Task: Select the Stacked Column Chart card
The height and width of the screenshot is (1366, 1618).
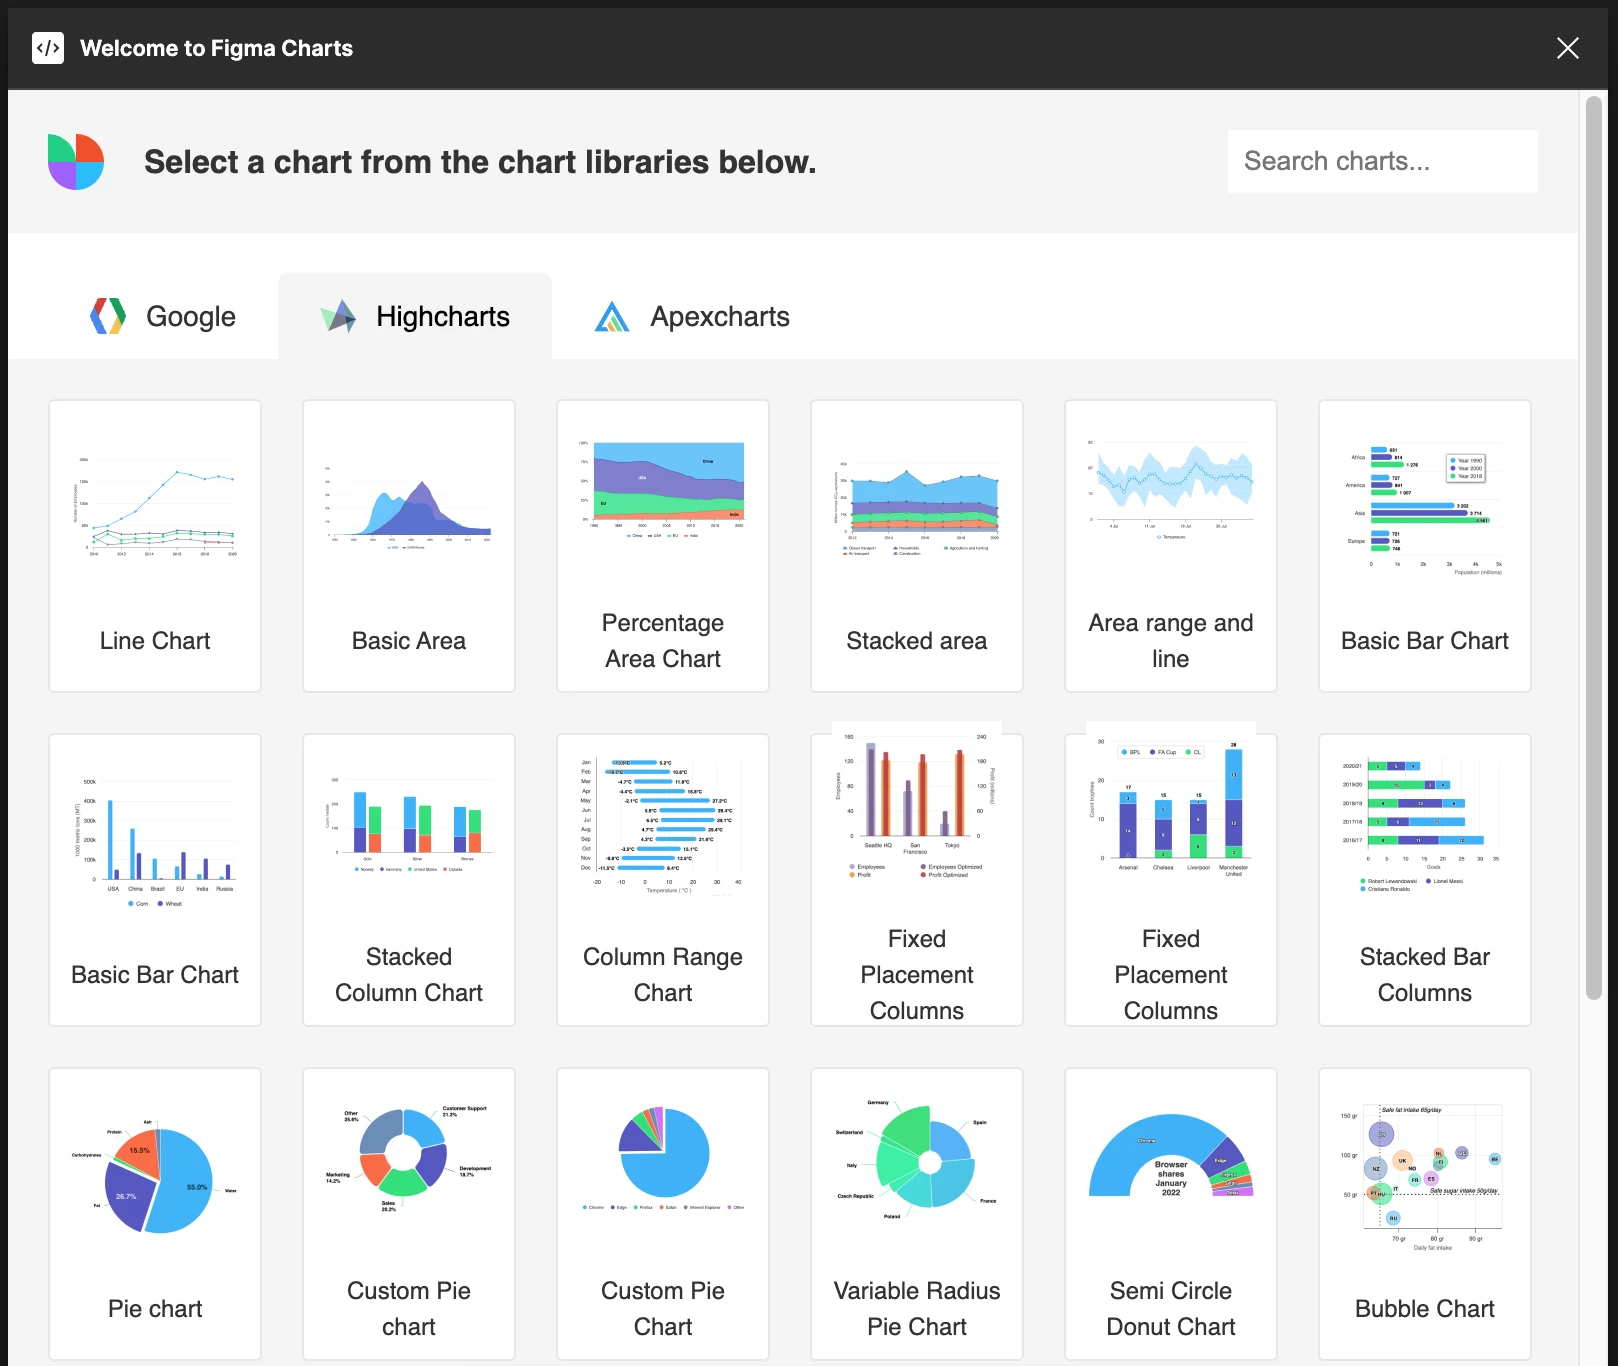Action: [409, 880]
